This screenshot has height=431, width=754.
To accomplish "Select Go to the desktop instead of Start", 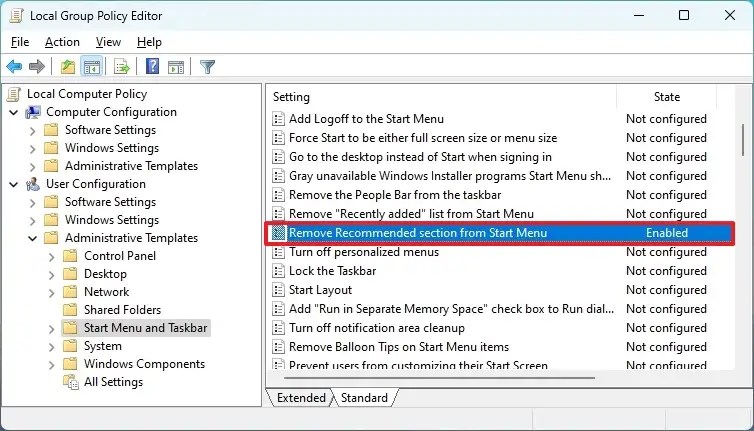I will point(420,157).
